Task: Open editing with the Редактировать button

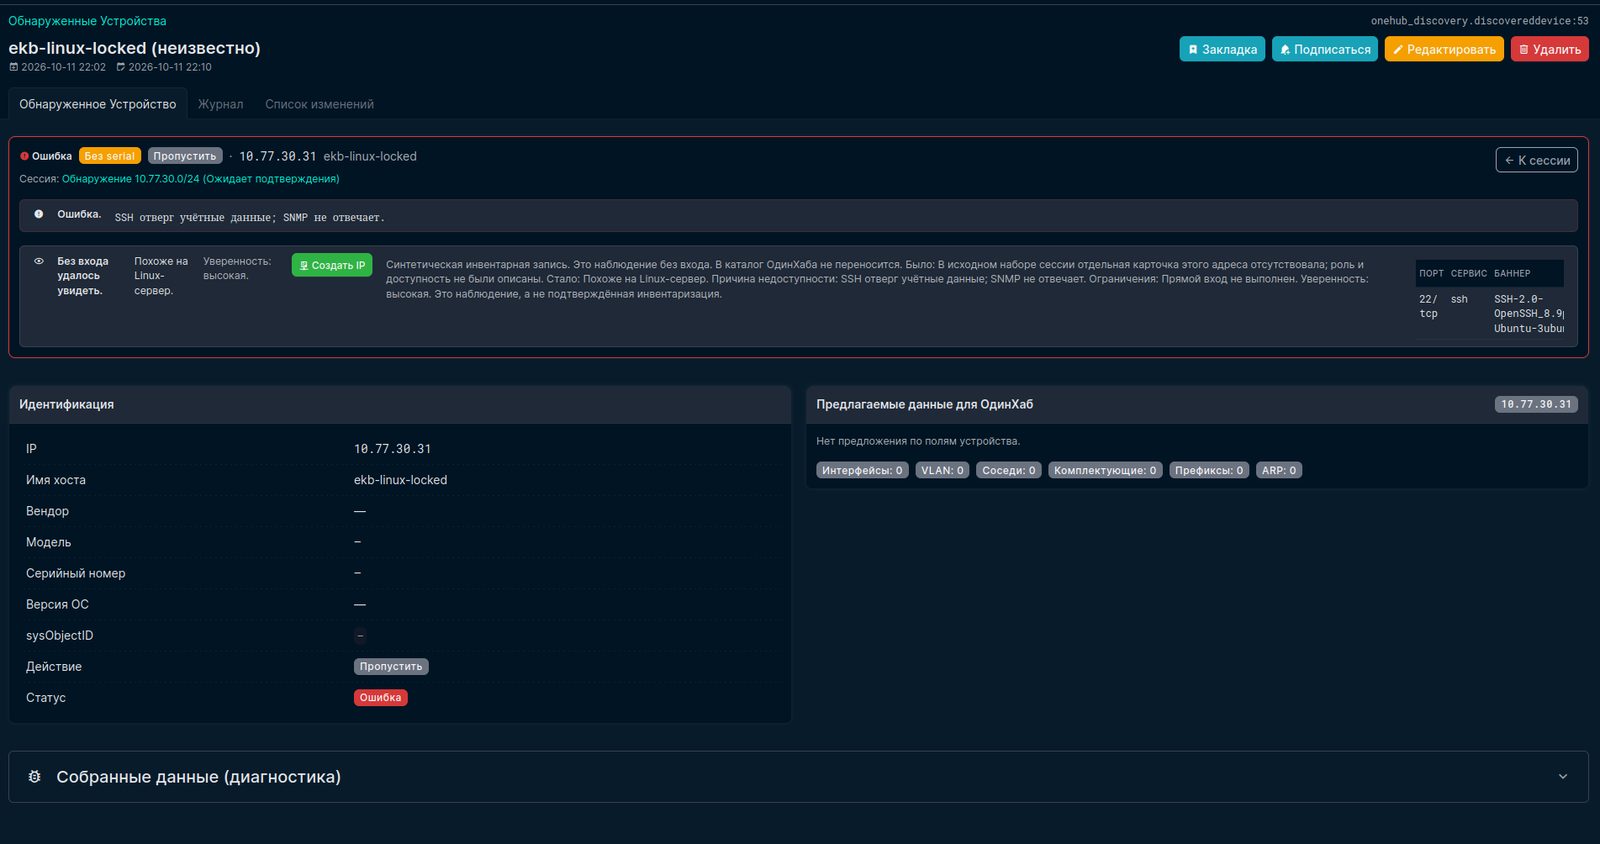Action: [1444, 49]
